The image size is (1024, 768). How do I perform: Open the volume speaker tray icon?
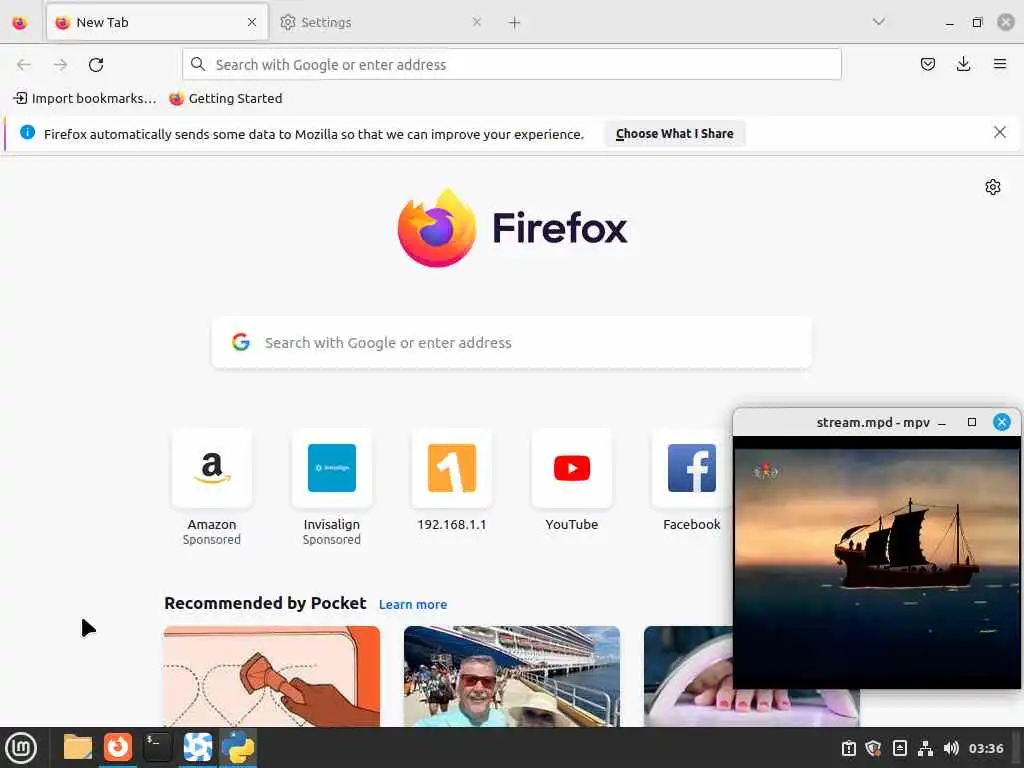point(951,748)
